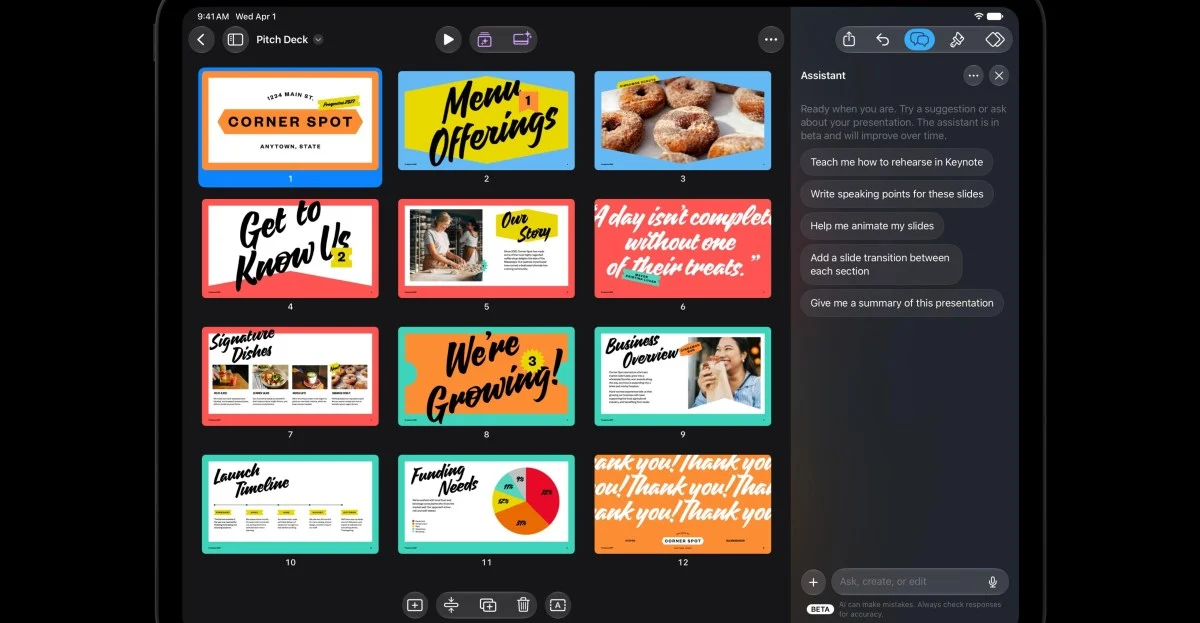Select slide 4 Get to Know Us thumbnail
The height and width of the screenshot is (623, 1200).
290,249
